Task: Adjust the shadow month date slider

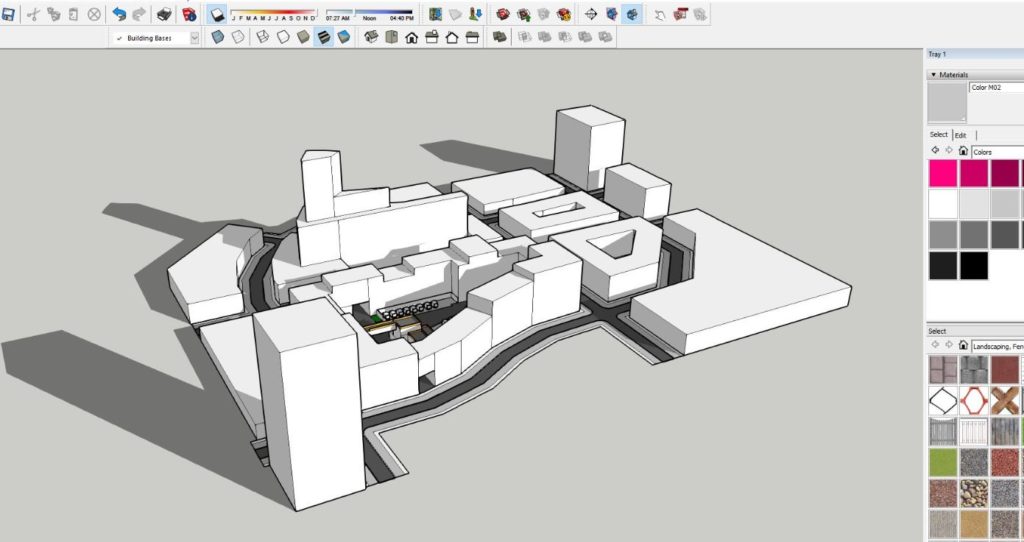Action: 274,14
